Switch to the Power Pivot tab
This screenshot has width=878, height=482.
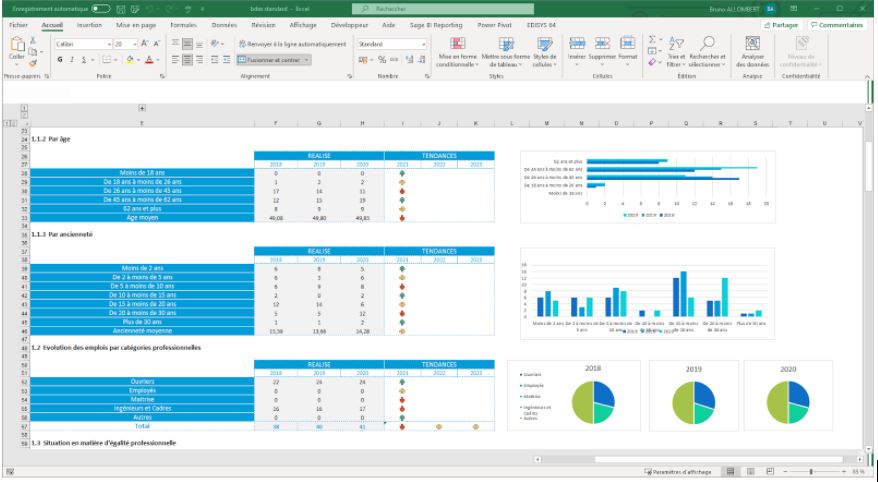coord(494,25)
